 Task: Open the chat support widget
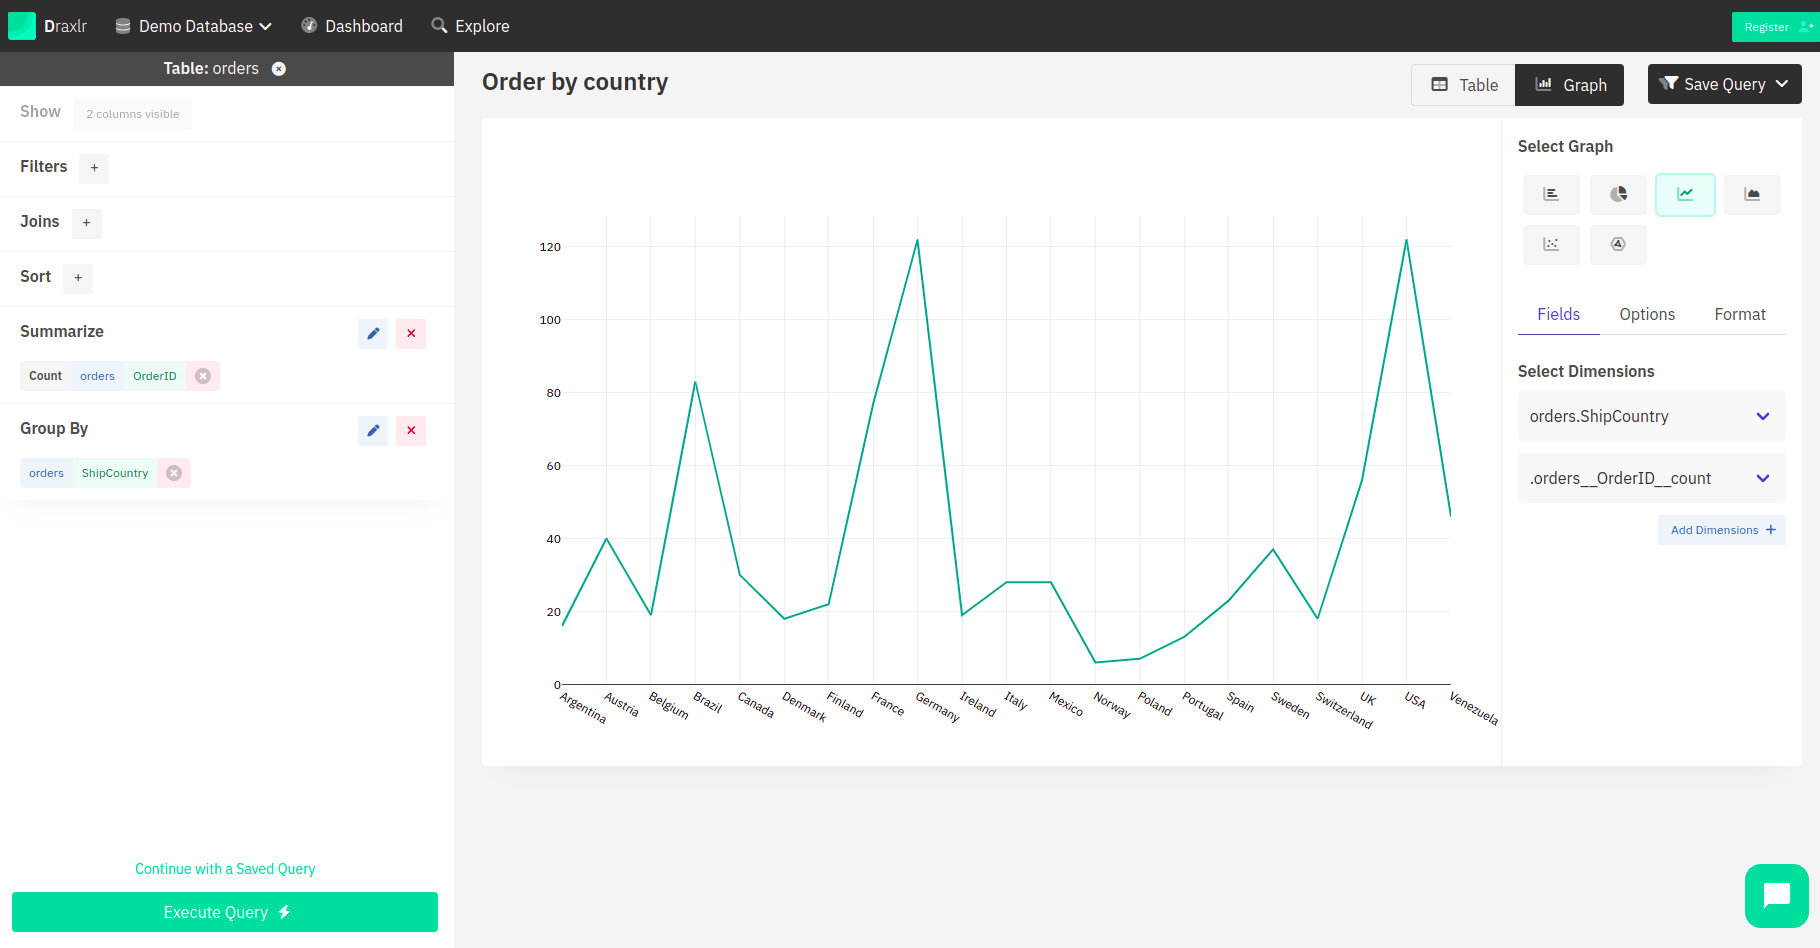click(x=1777, y=896)
